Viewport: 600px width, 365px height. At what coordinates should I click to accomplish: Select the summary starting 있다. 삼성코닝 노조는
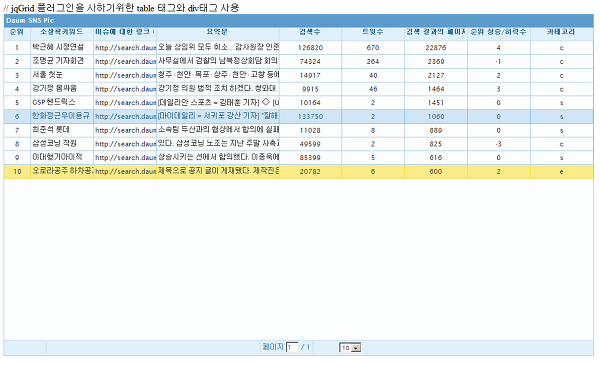pyautogui.click(x=218, y=144)
